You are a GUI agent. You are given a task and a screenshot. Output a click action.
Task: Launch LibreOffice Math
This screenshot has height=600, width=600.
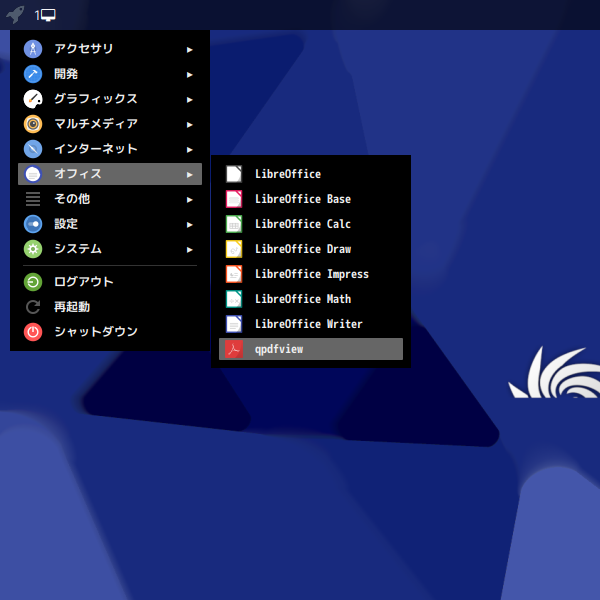coord(311,299)
